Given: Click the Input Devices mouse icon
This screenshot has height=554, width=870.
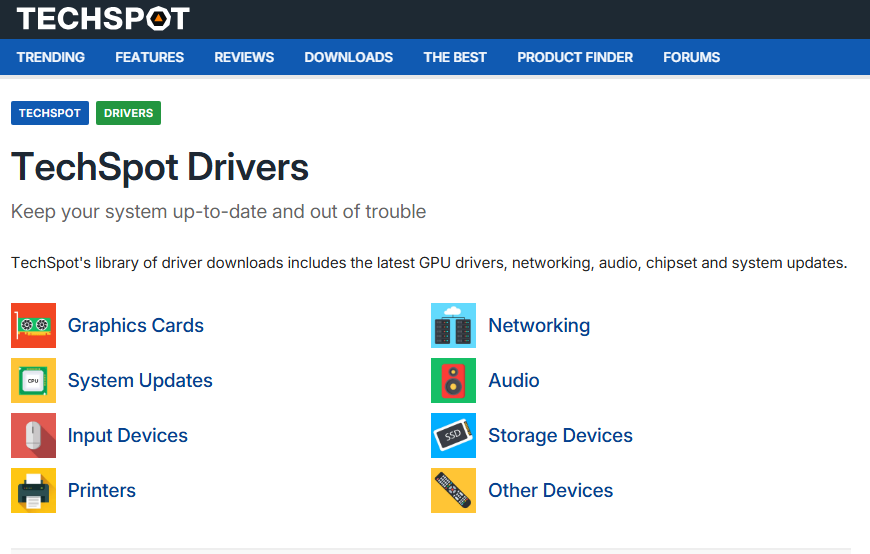Looking at the screenshot, I should (x=33, y=436).
